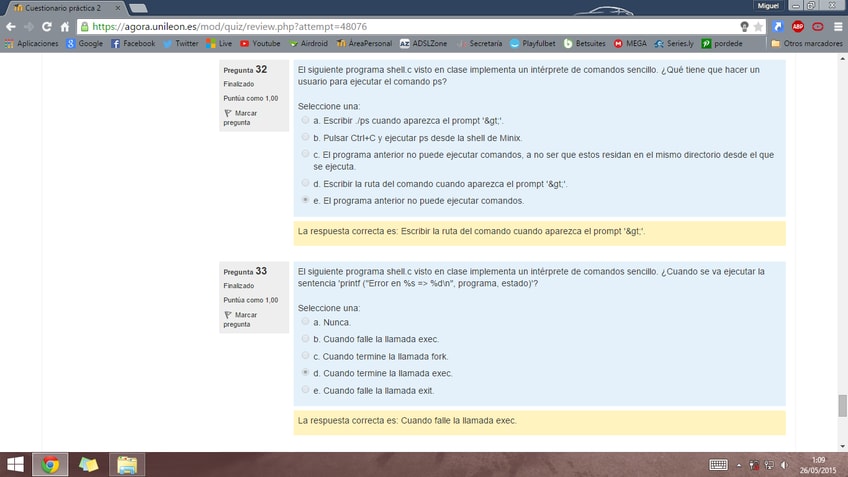The width and height of the screenshot is (848, 477).
Task: Open the Chrome hamburger menu
Action: (x=838, y=26)
